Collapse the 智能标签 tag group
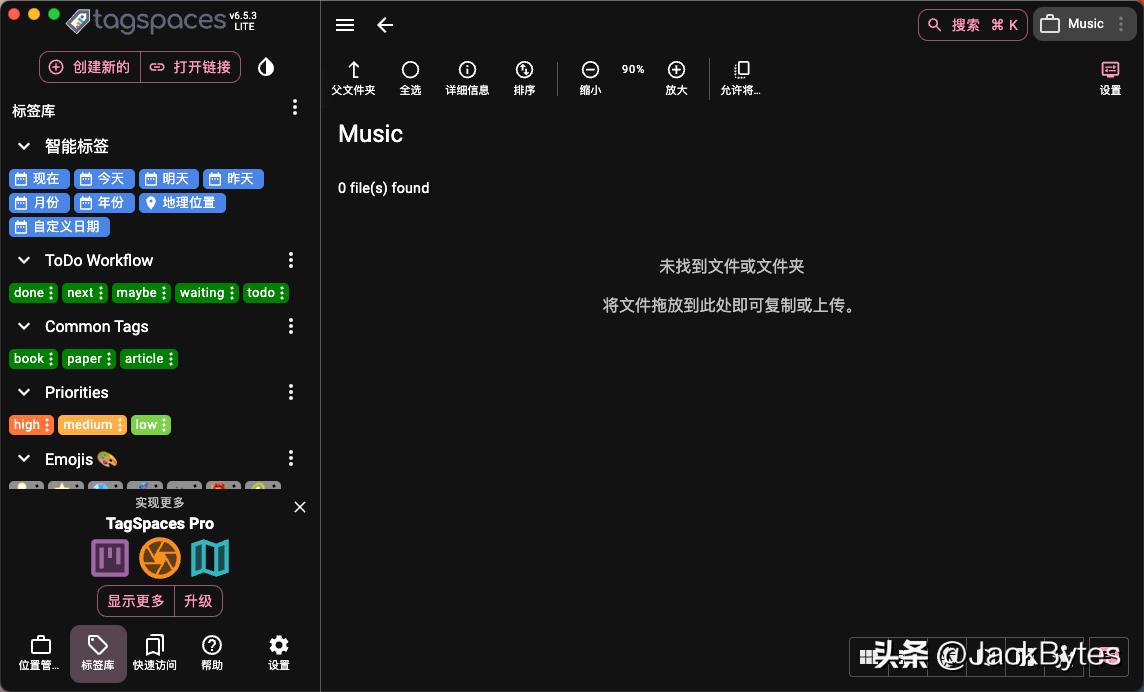Image resolution: width=1144 pixels, height=692 pixels. tap(24, 146)
